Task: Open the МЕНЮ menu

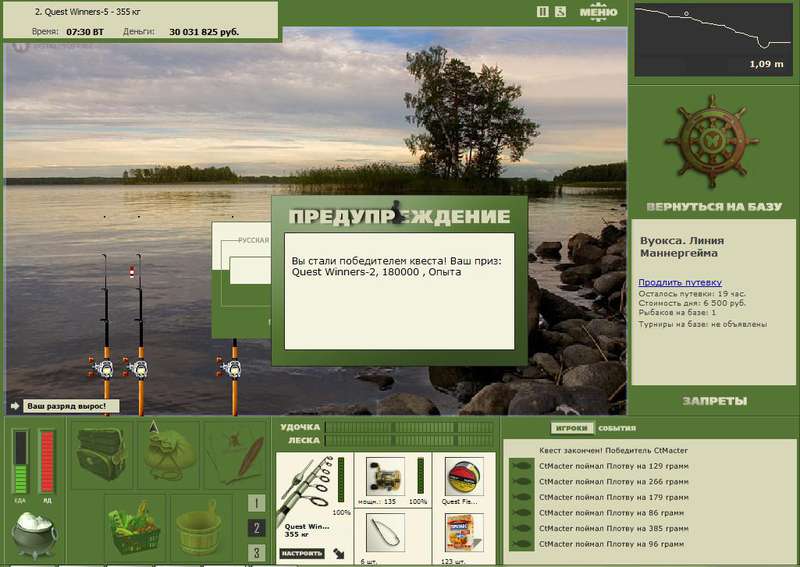Action: pos(598,12)
